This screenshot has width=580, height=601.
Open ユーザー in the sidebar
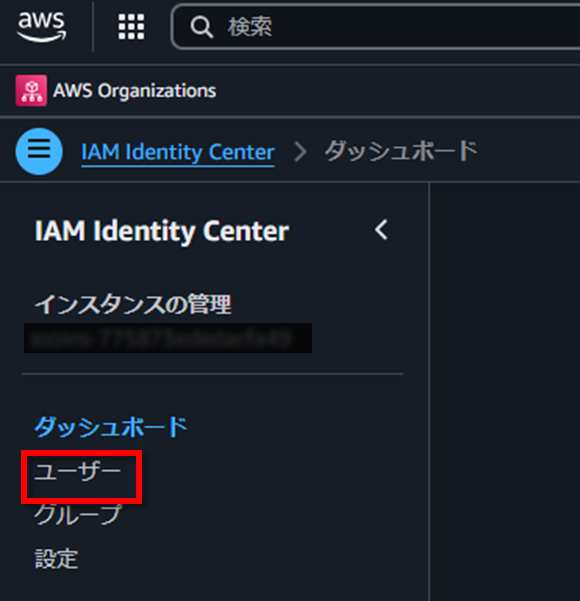(77, 471)
